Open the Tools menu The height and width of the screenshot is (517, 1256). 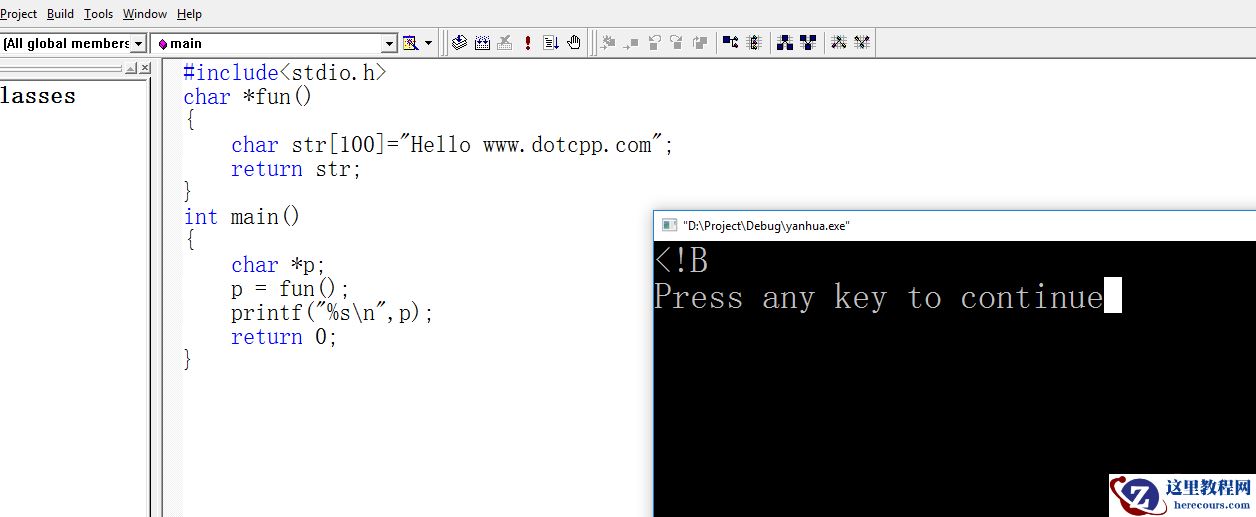click(x=98, y=14)
